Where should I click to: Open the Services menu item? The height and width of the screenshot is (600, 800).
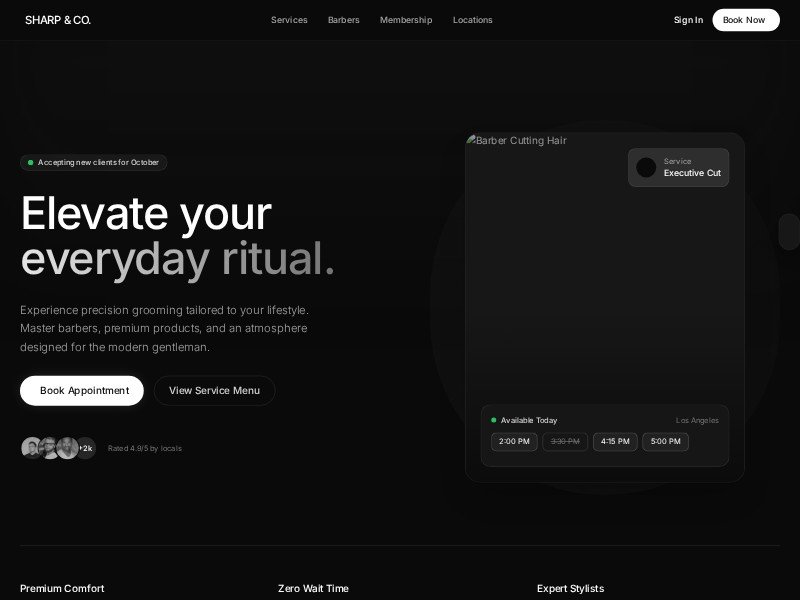[x=289, y=20]
